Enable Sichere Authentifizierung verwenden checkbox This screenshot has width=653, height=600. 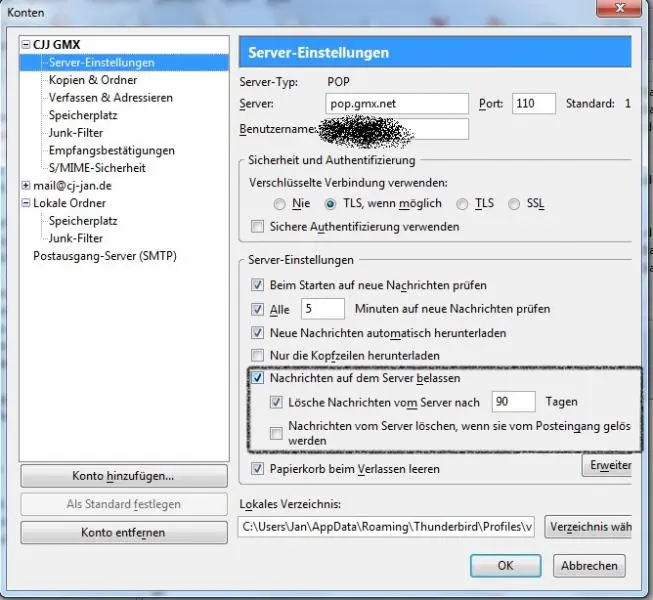(258, 227)
